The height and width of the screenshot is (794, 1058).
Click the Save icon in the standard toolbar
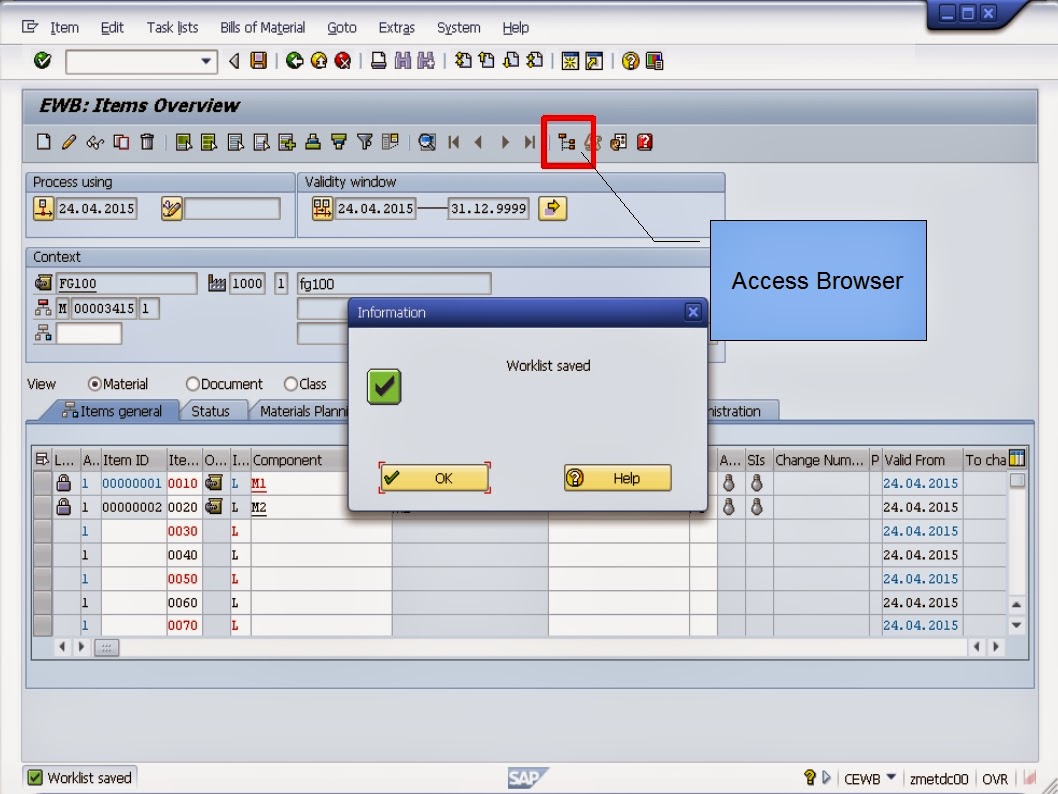[257, 61]
